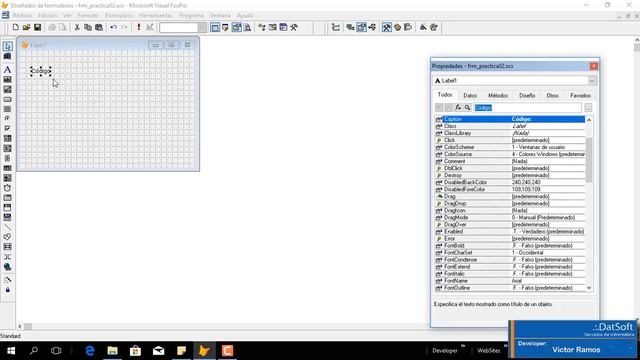Select the Line control tool
This screenshot has width=640, height=360.
coord(7,227)
